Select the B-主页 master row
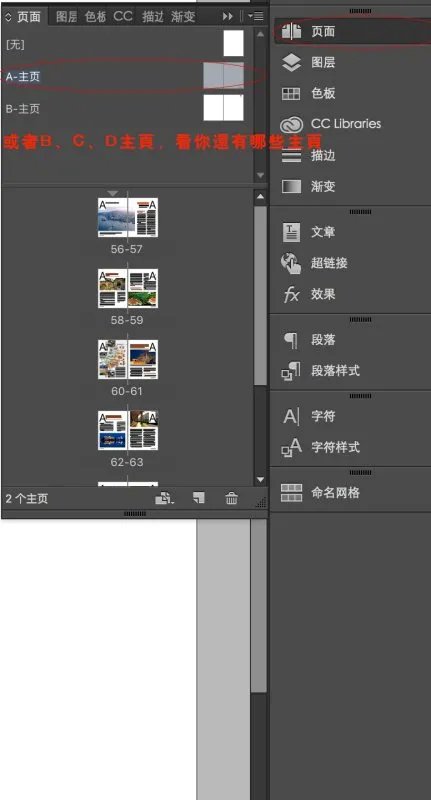 click(x=128, y=108)
